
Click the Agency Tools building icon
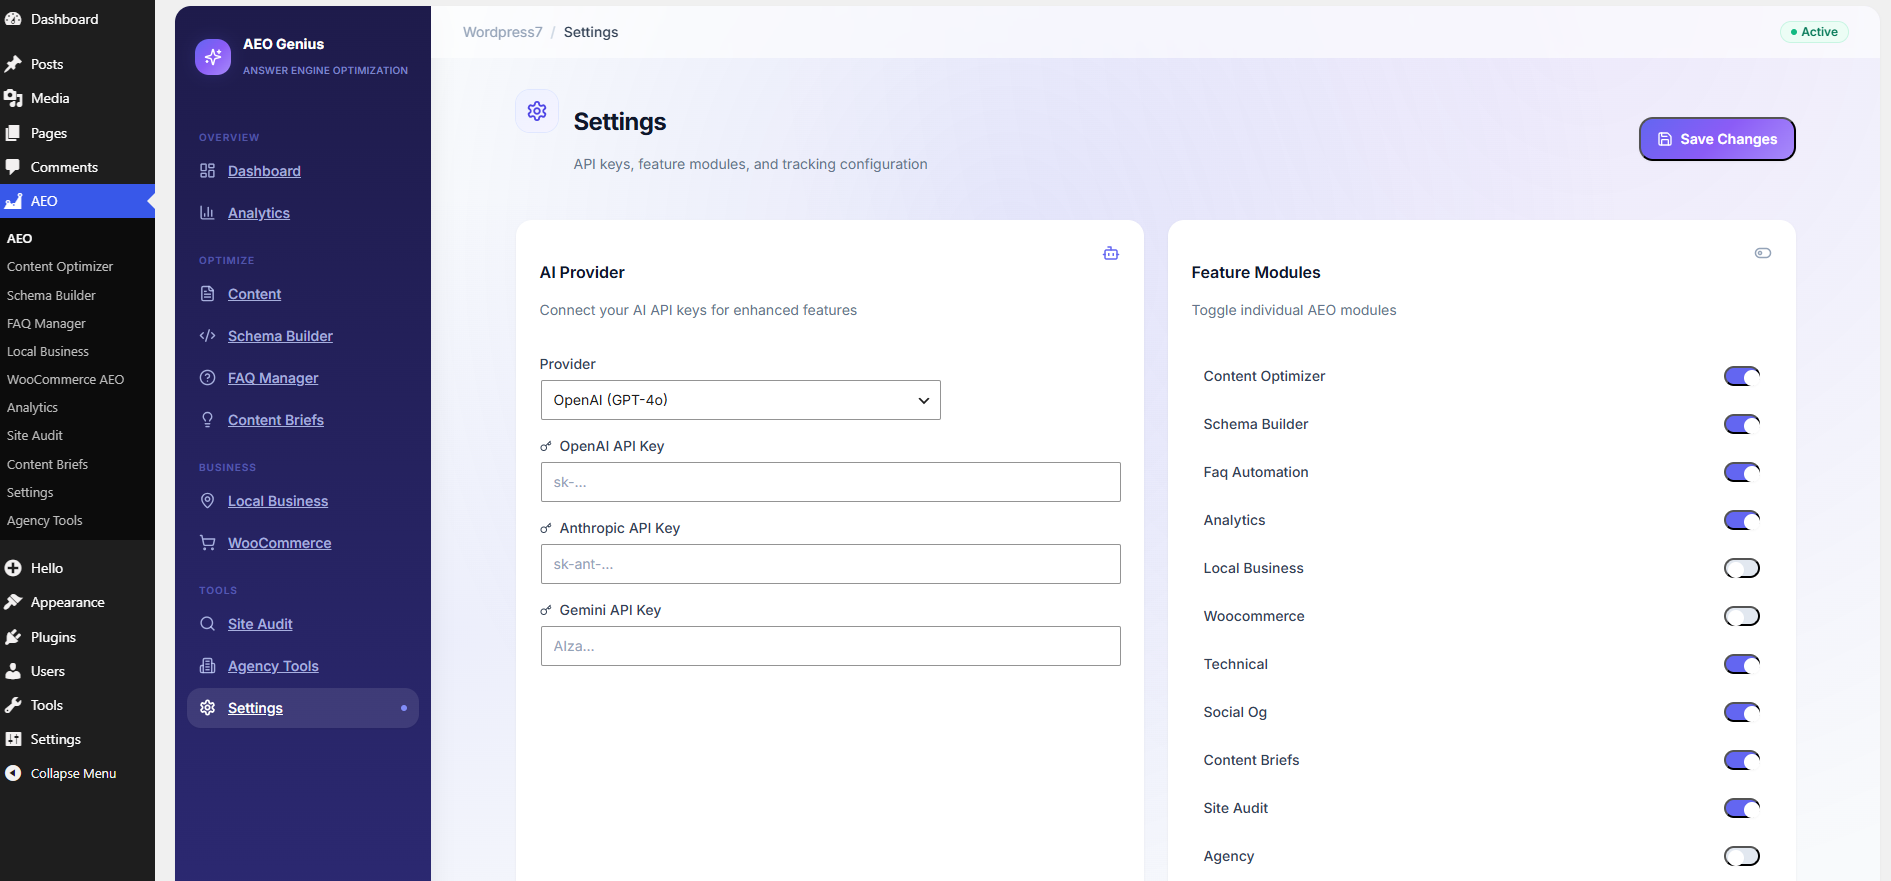207,666
